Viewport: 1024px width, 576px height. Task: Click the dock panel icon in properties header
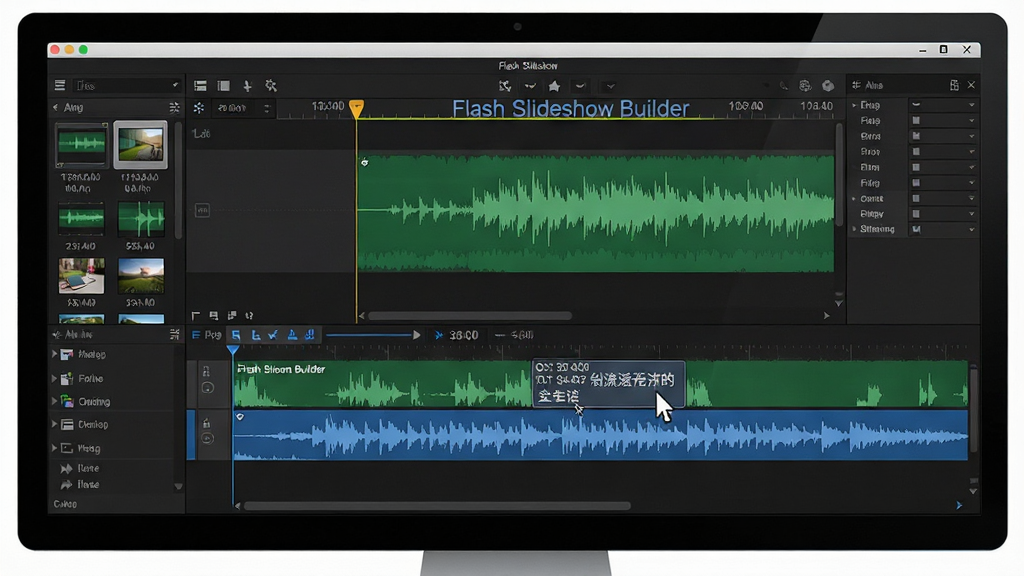click(x=954, y=86)
